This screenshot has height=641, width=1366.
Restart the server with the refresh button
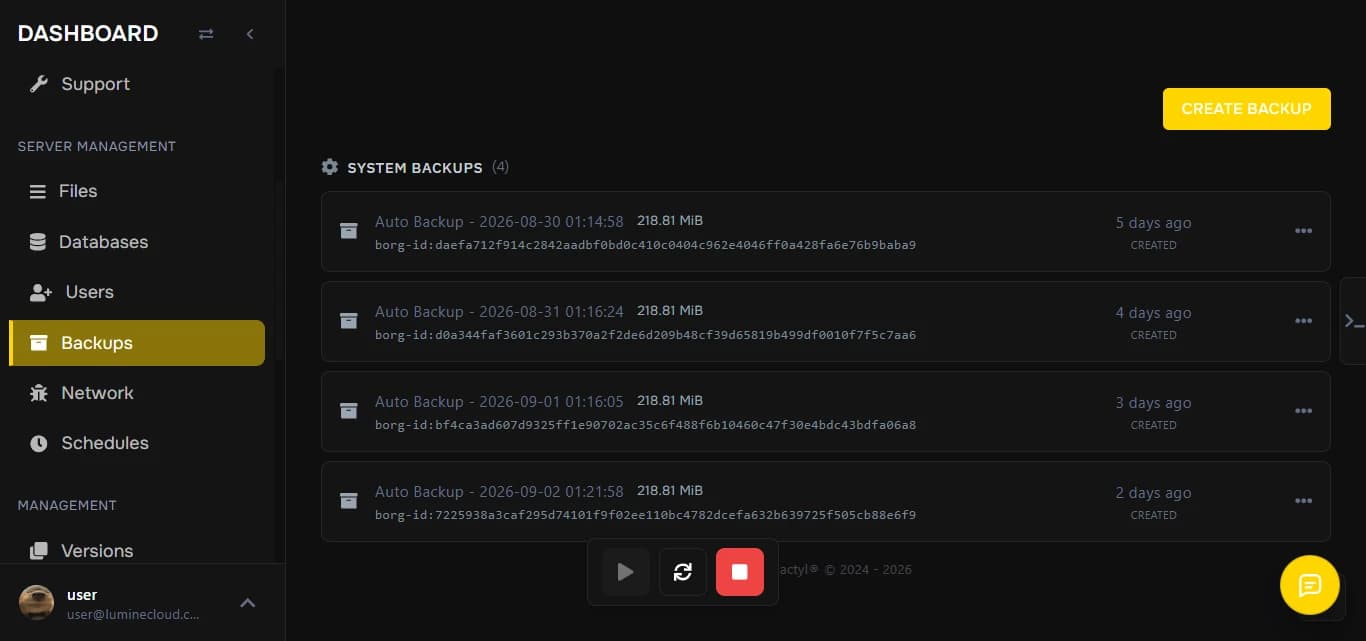683,572
